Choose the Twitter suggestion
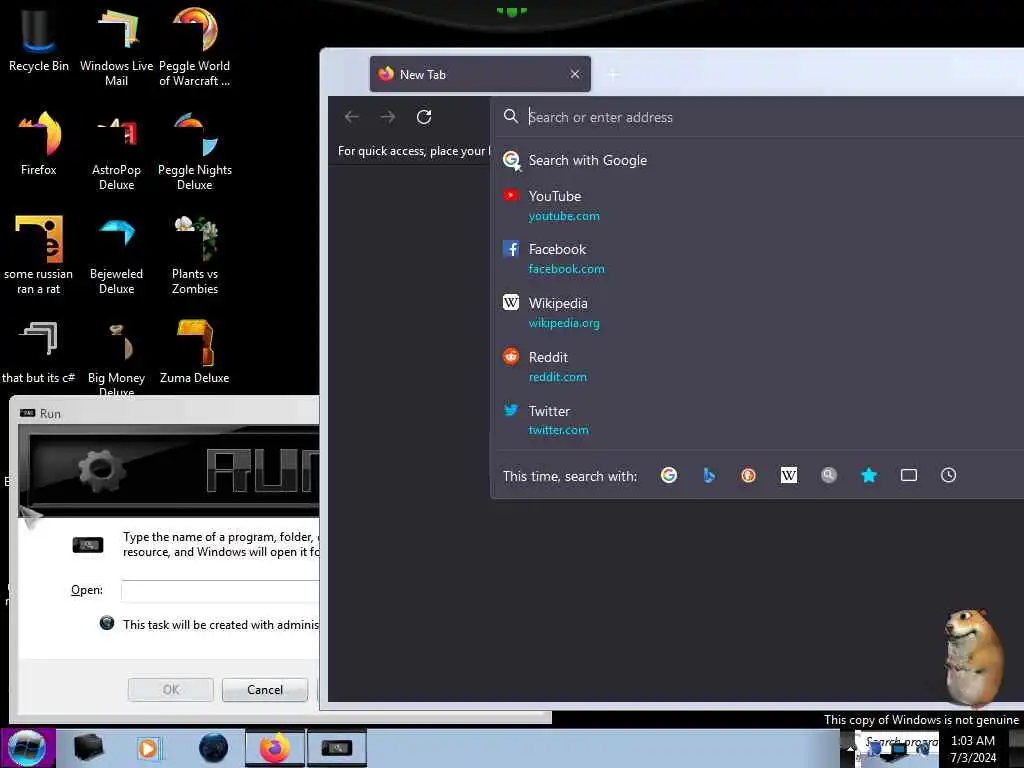This screenshot has width=1024, height=768. pyautogui.click(x=758, y=420)
